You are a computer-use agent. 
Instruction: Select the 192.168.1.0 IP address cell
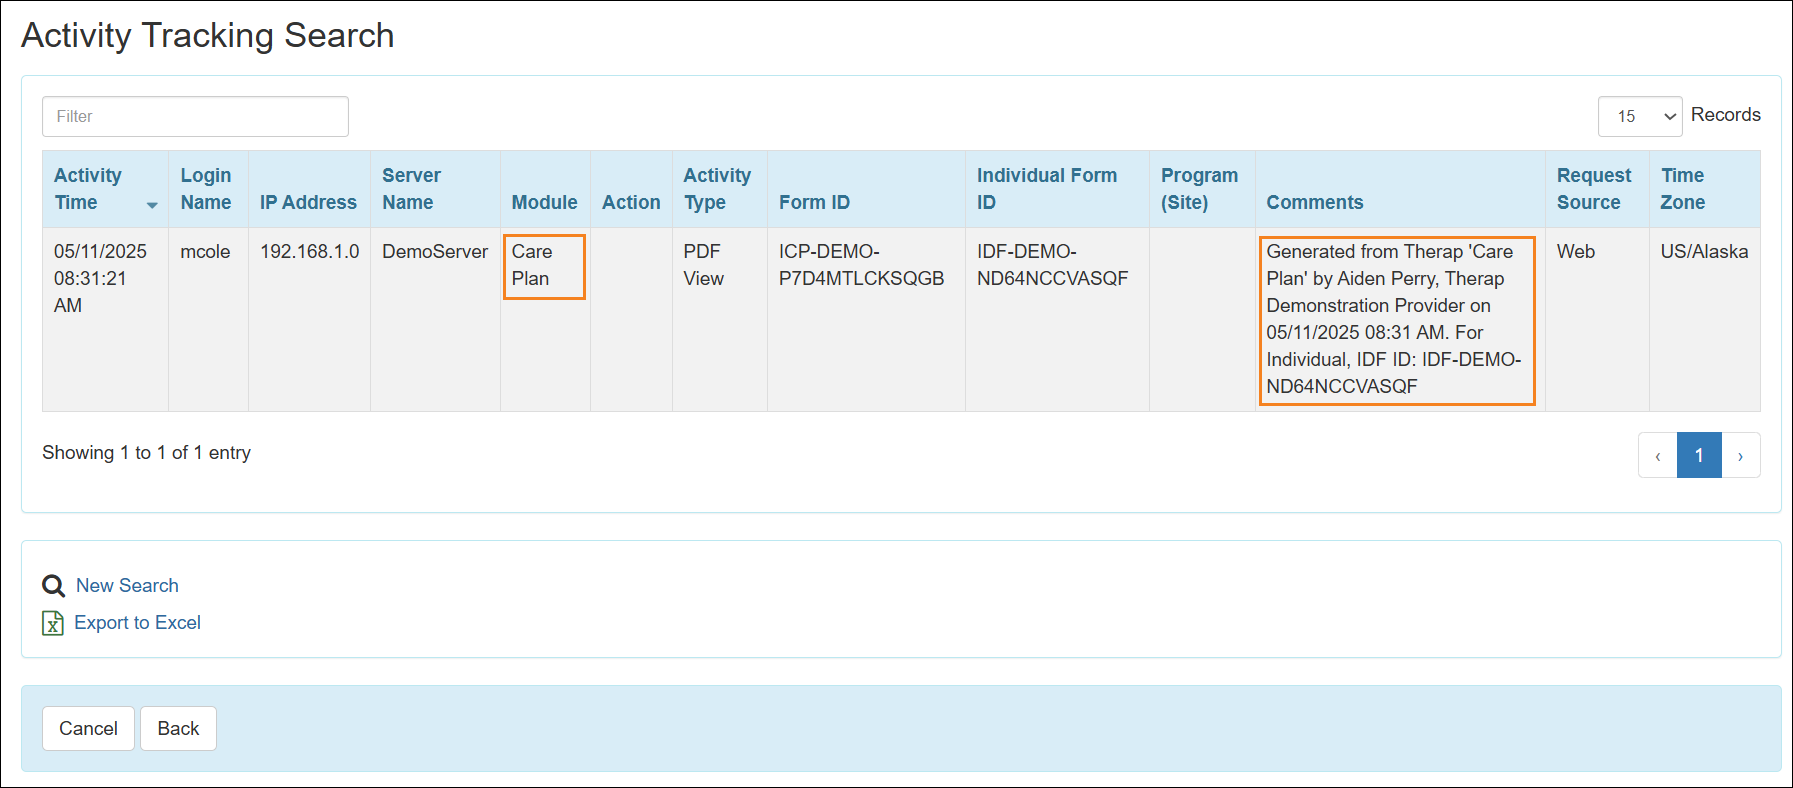click(x=309, y=319)
